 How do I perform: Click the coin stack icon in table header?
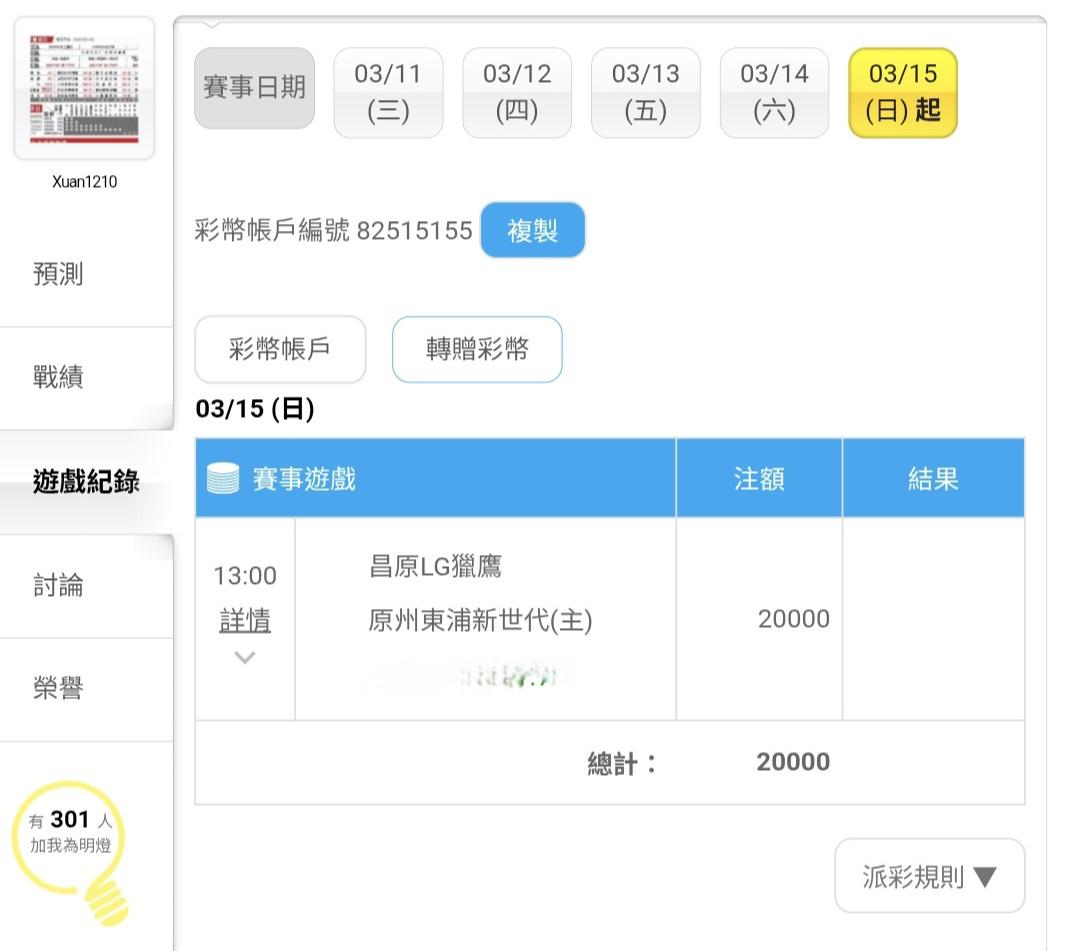[223, 479]
